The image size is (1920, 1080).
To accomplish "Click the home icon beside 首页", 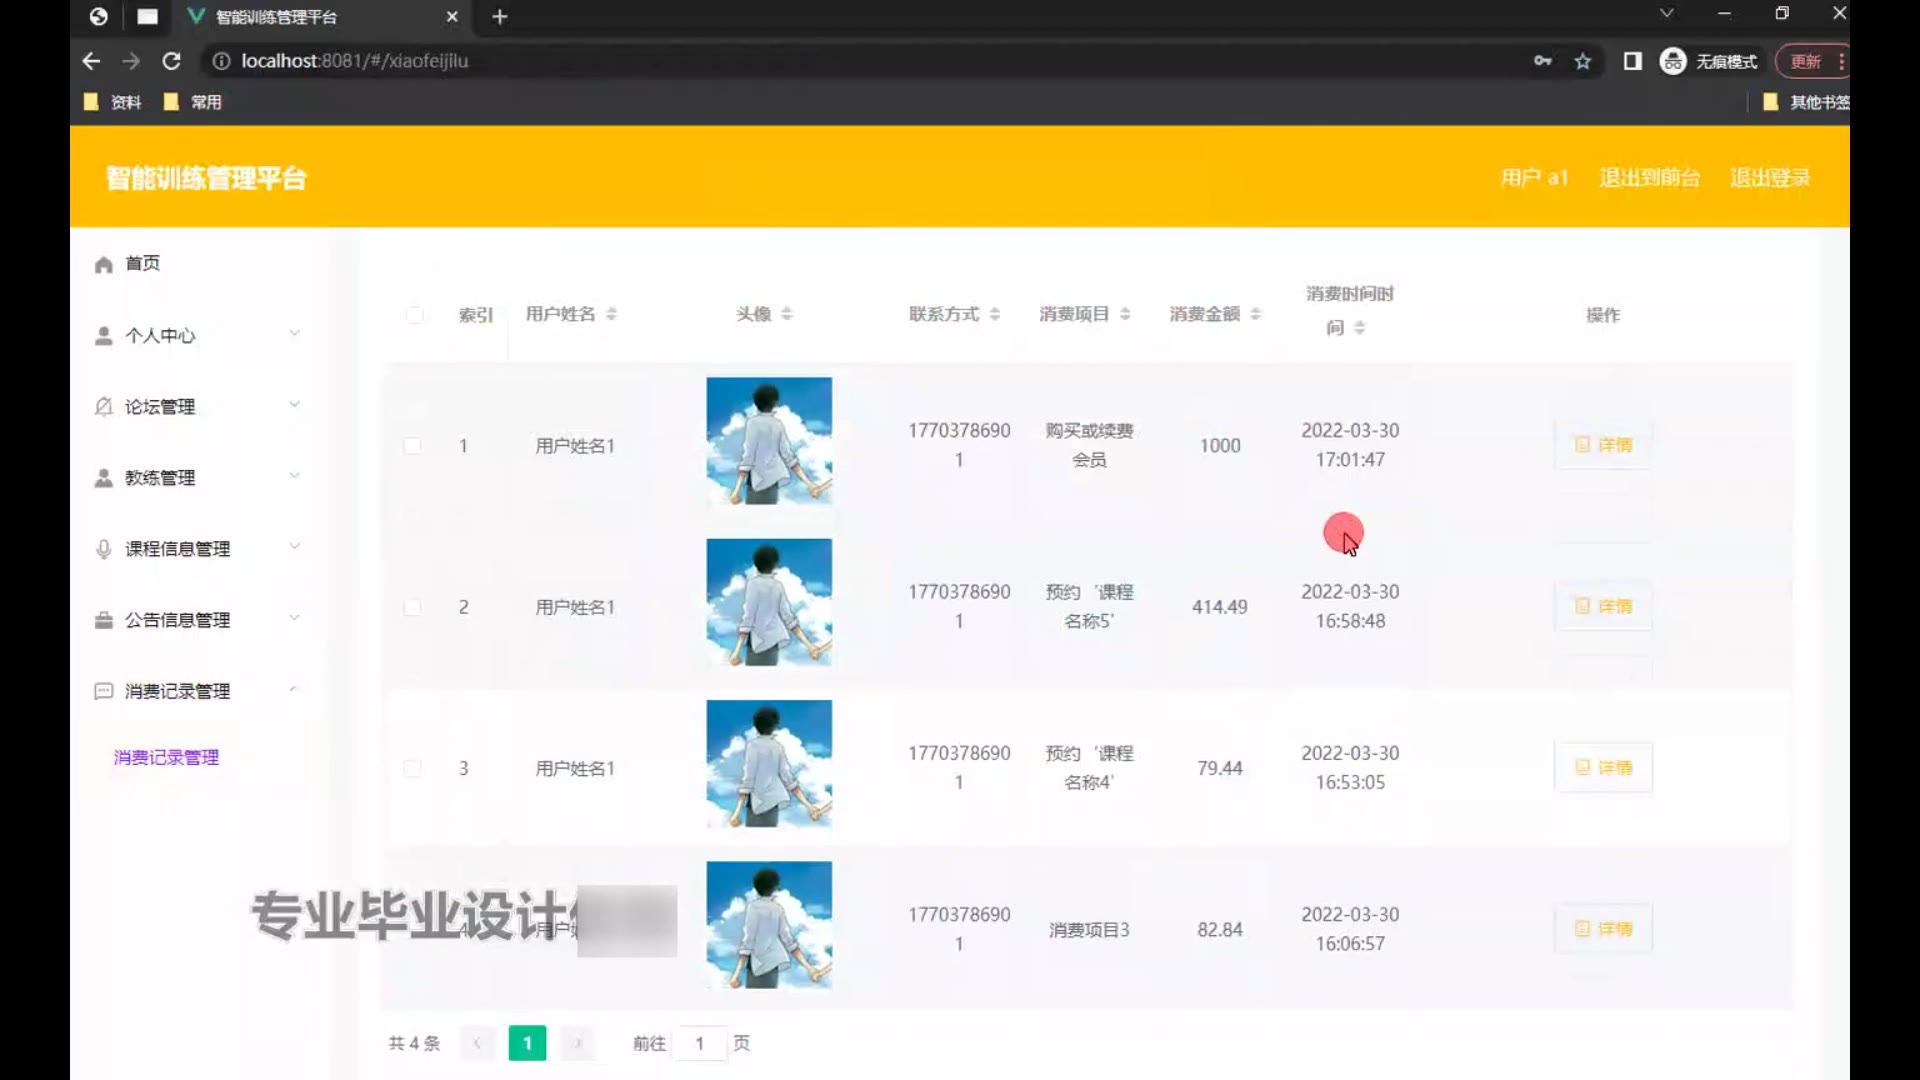I will pos(103,265).
